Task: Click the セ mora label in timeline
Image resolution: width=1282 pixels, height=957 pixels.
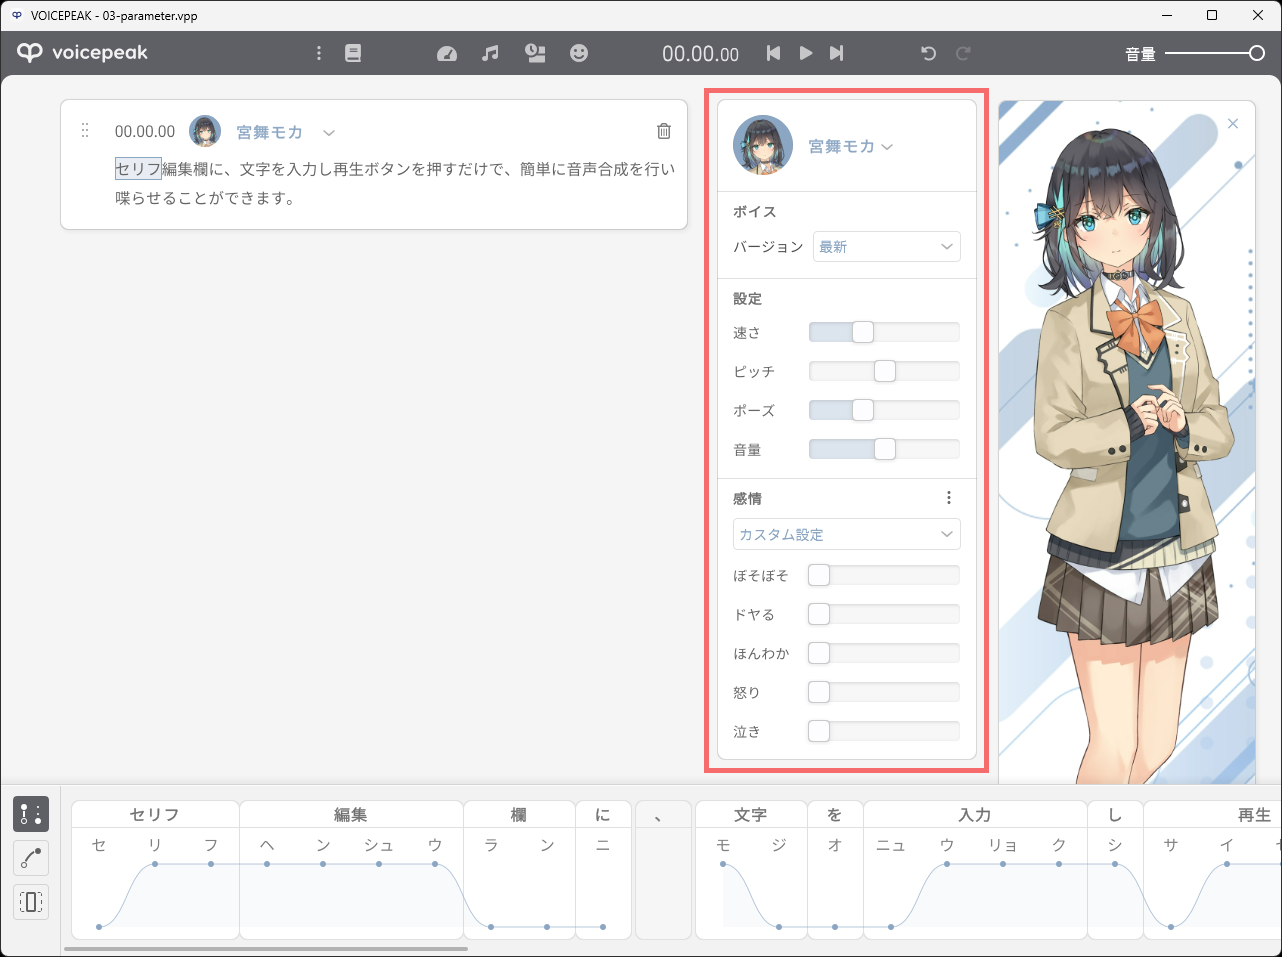Action: point(99,845)
